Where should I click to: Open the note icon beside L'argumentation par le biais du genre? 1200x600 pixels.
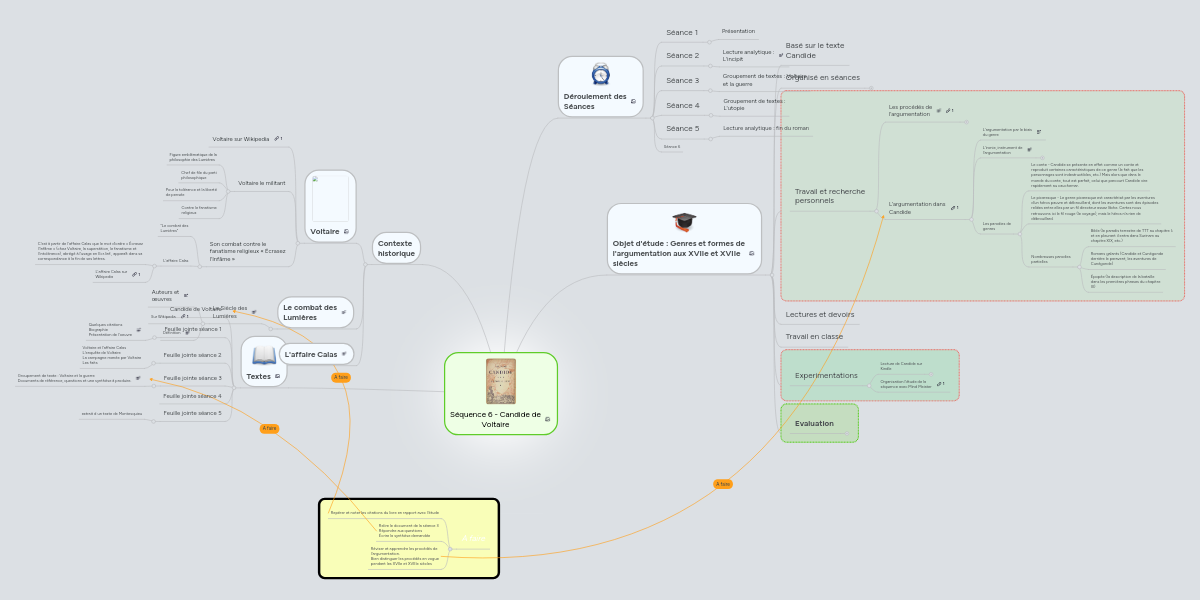[1038, 131]
